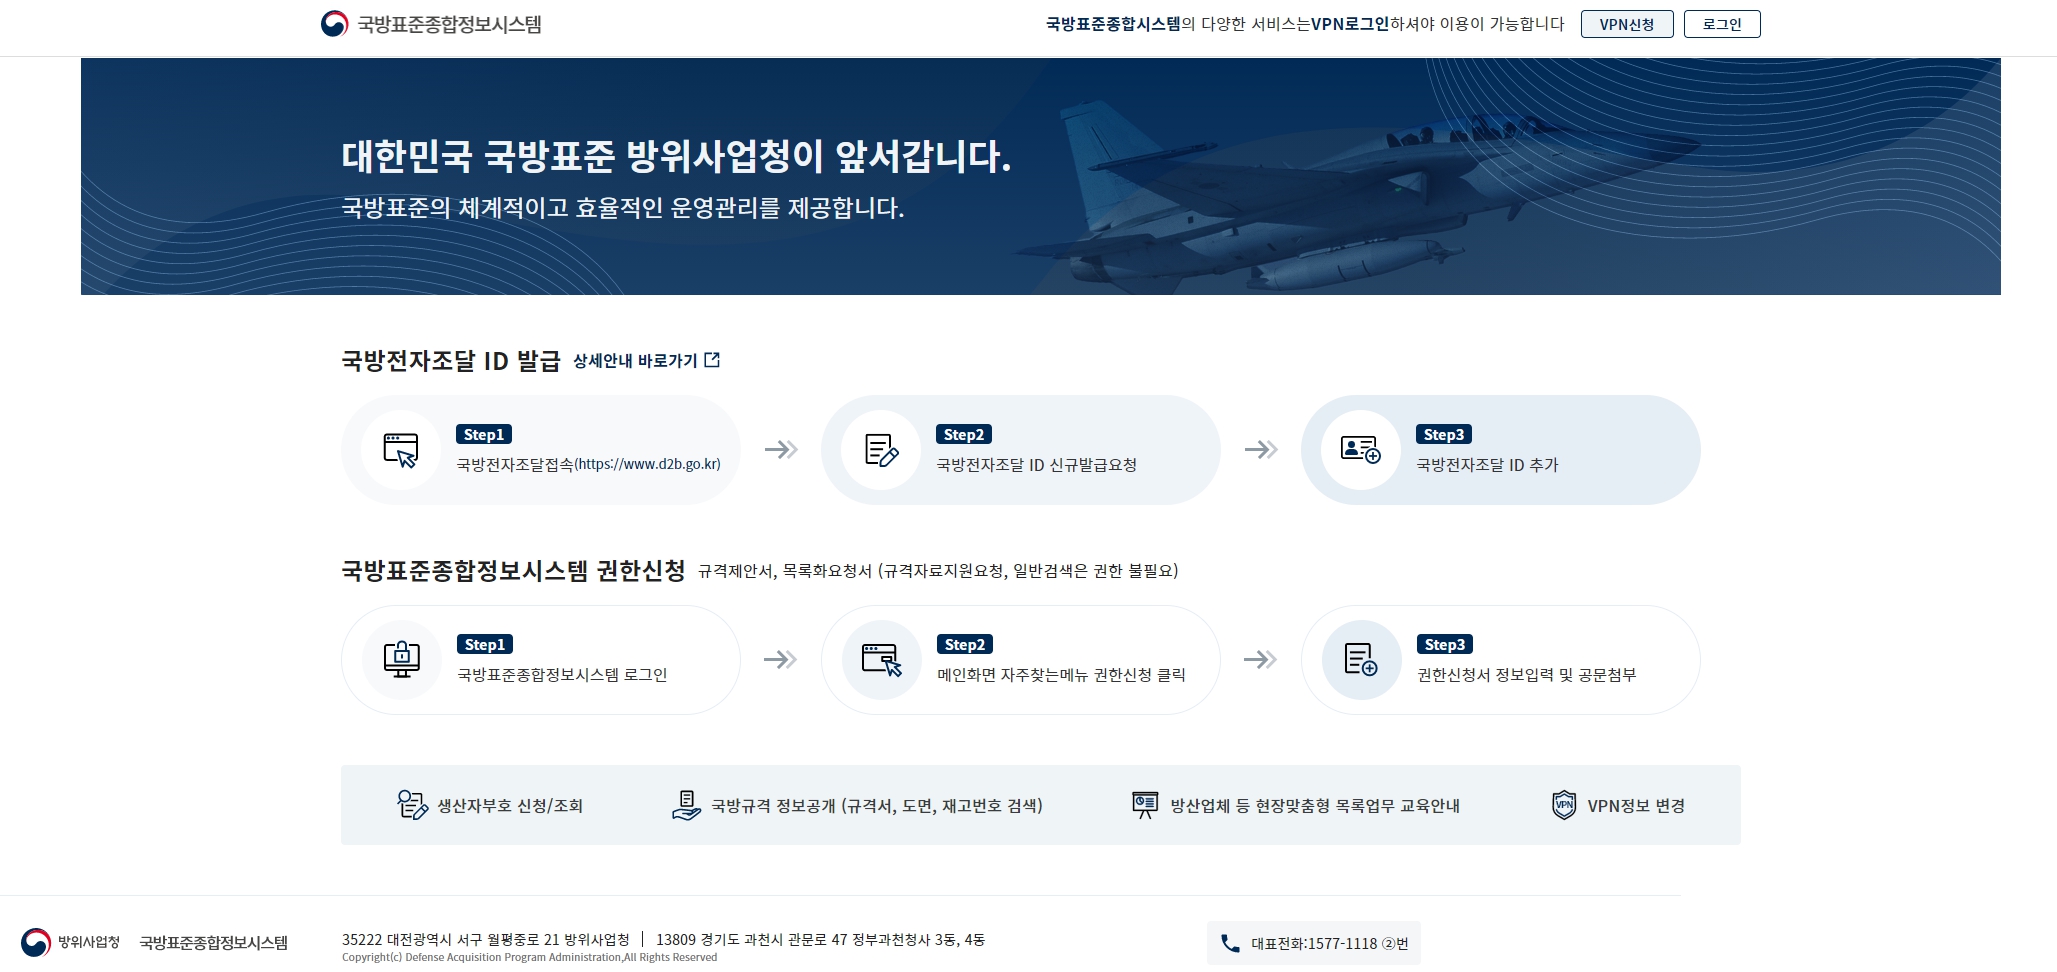
Task: Click the window cursor icon for 권한신청 클릭
Action: click(881, 660)
